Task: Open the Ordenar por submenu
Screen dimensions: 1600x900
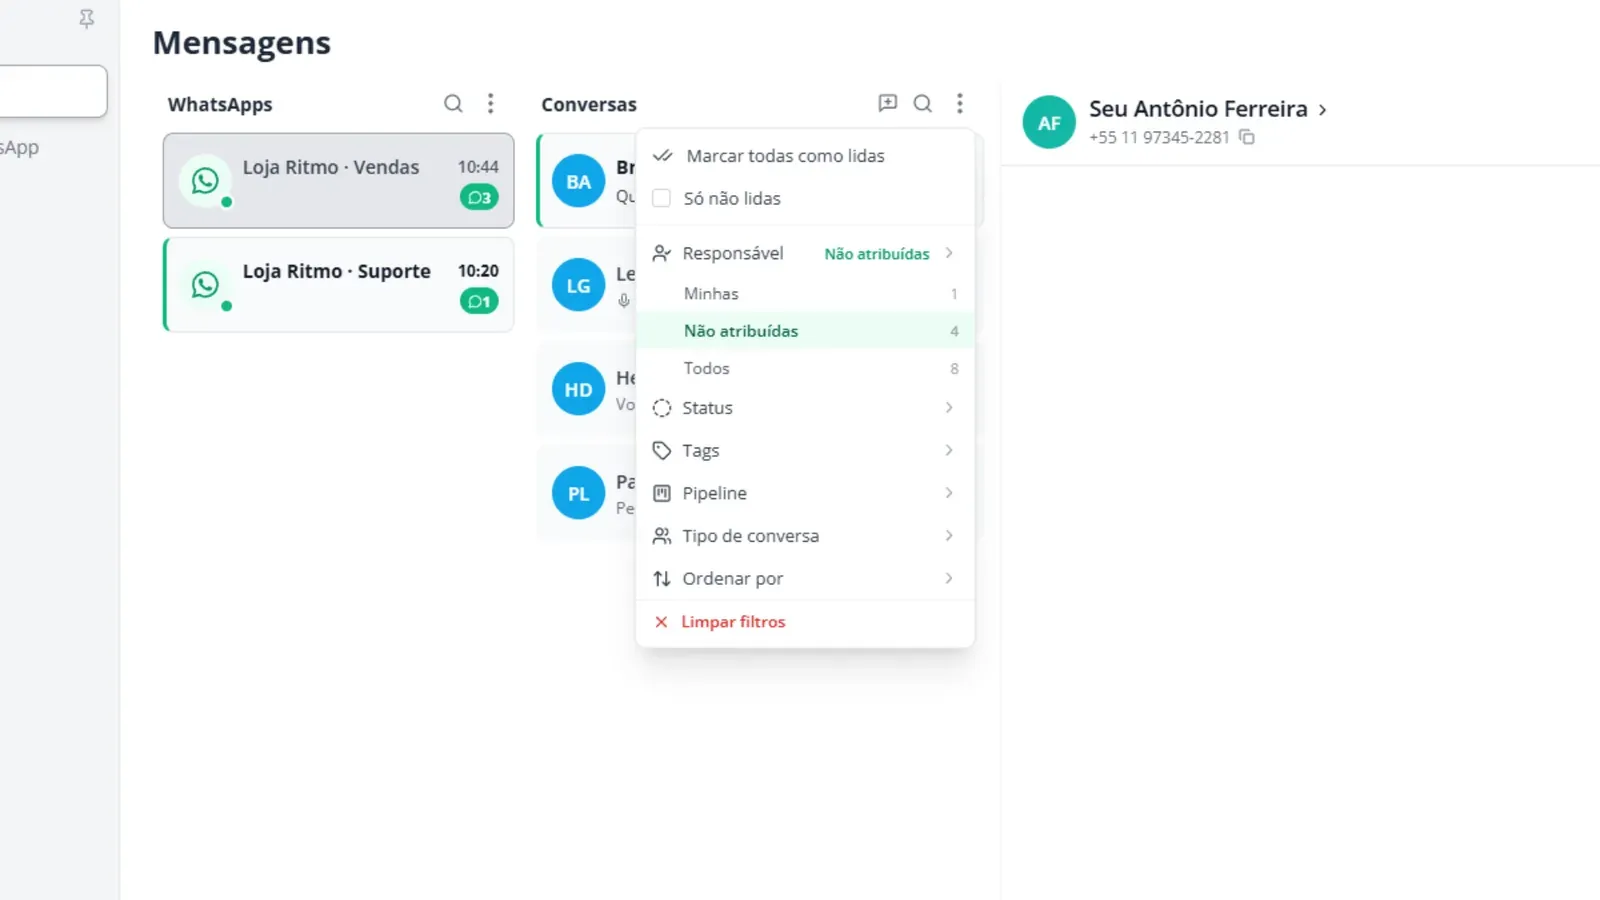Action: click(805, 579)
